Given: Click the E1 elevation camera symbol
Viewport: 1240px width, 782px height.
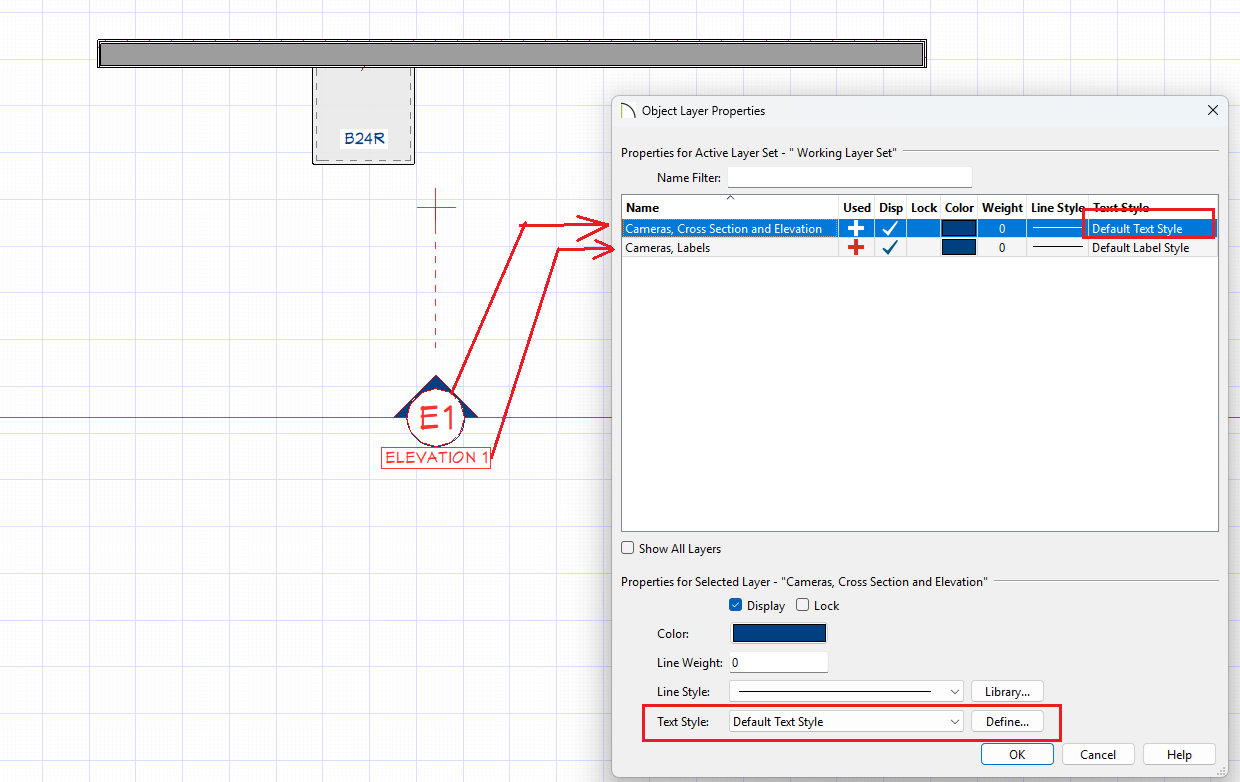Looking at the screenshot, I should click(436, 418).
